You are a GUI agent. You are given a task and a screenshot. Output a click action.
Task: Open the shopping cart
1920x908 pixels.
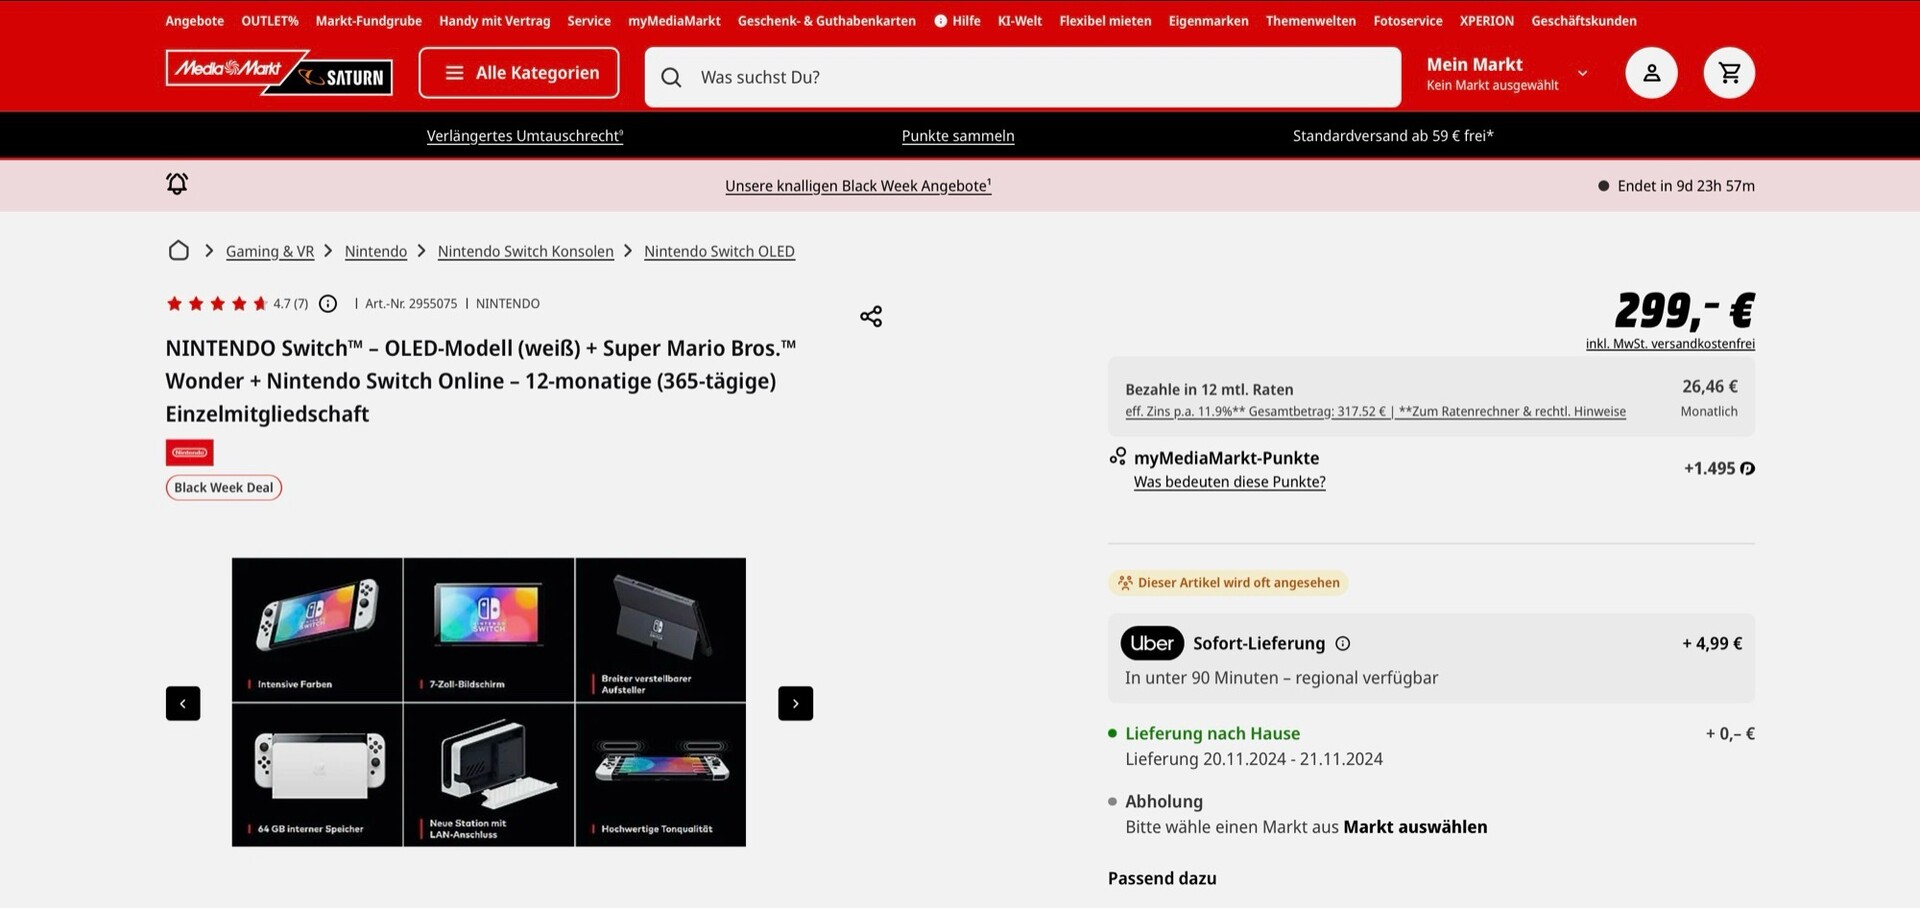[1729, 73]
